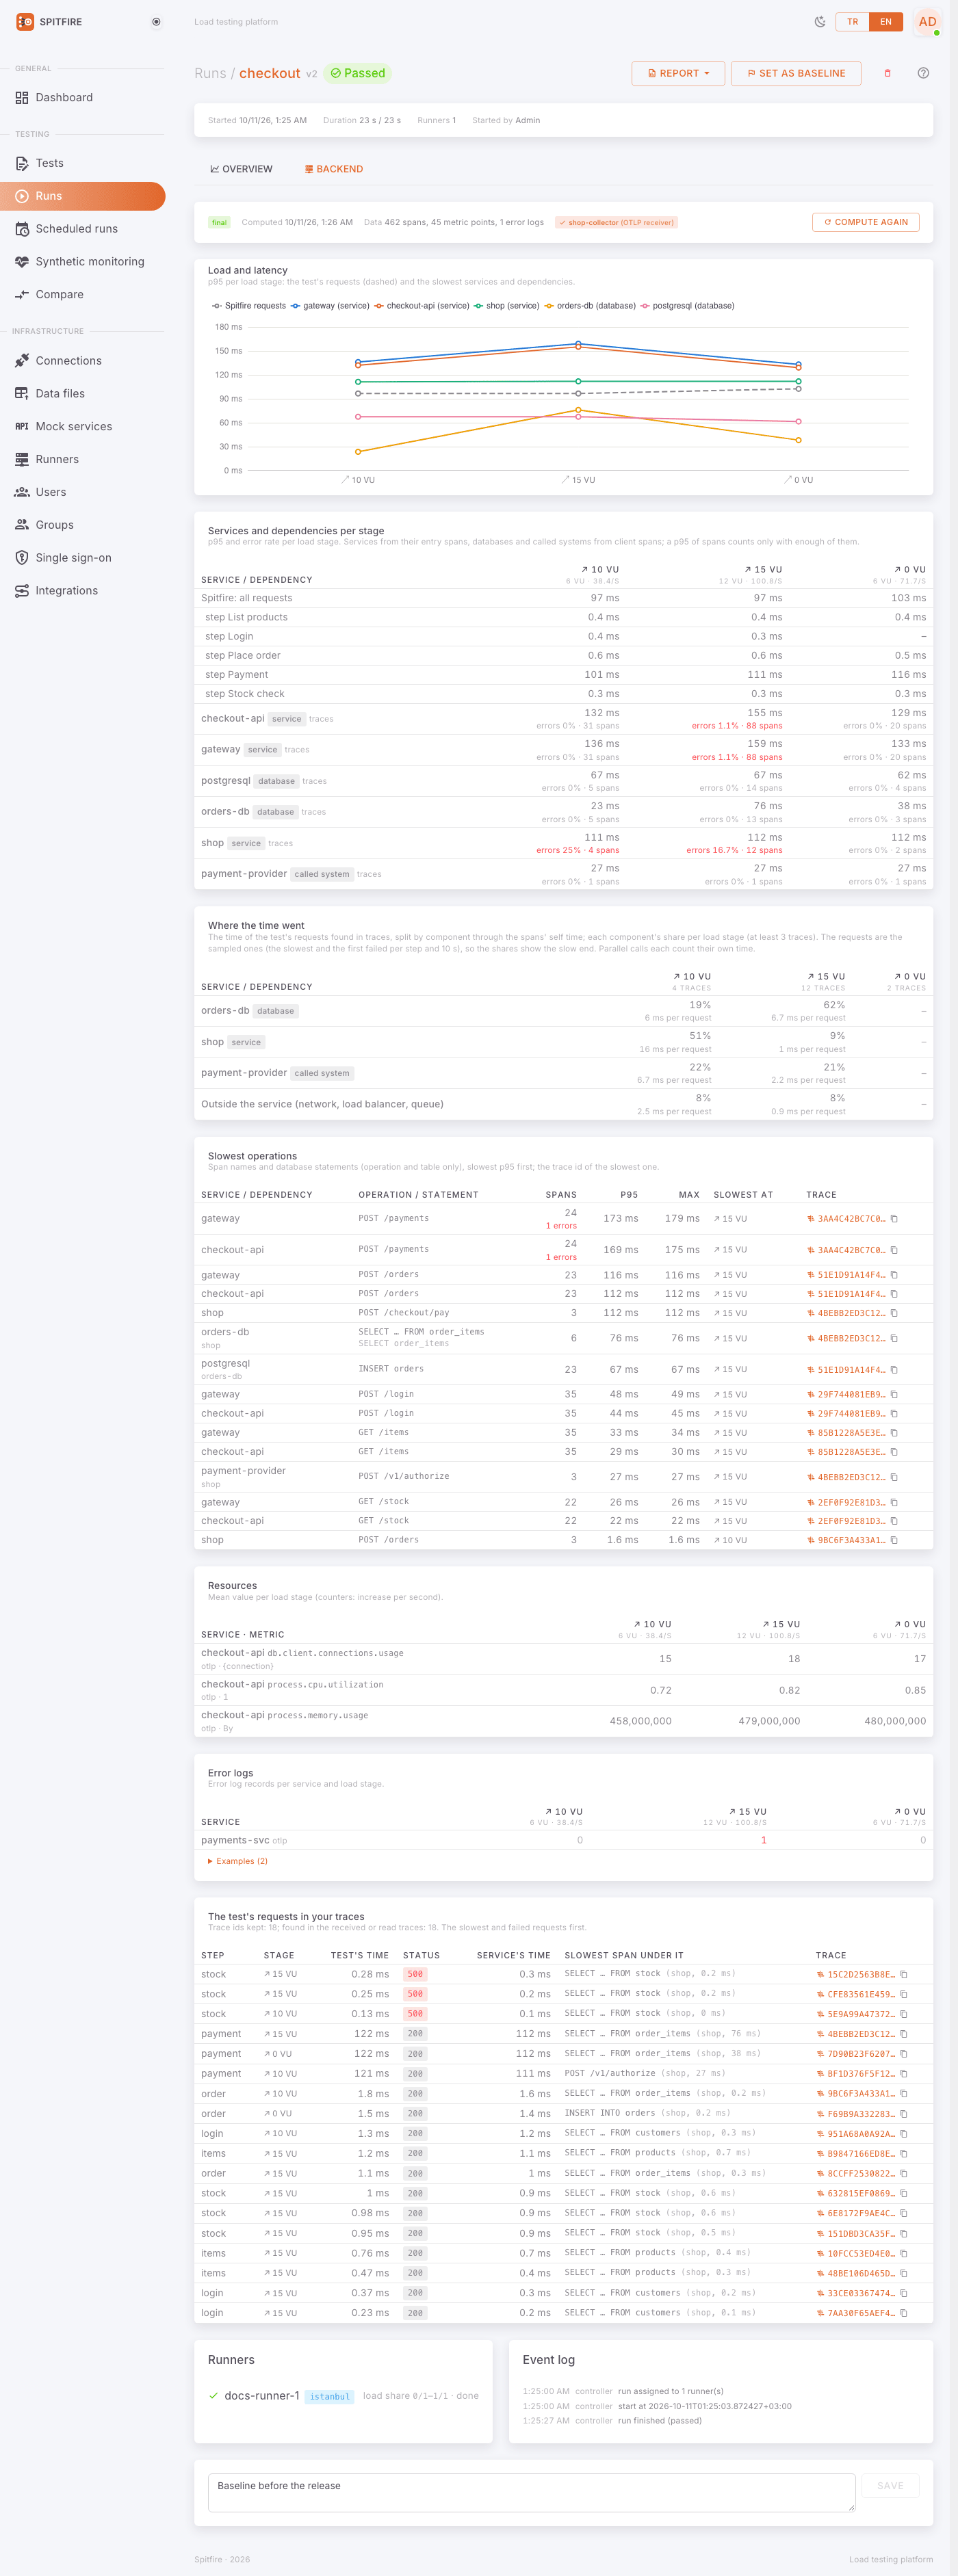
Task: Click the Passed status badge
Action: (358, 73)
